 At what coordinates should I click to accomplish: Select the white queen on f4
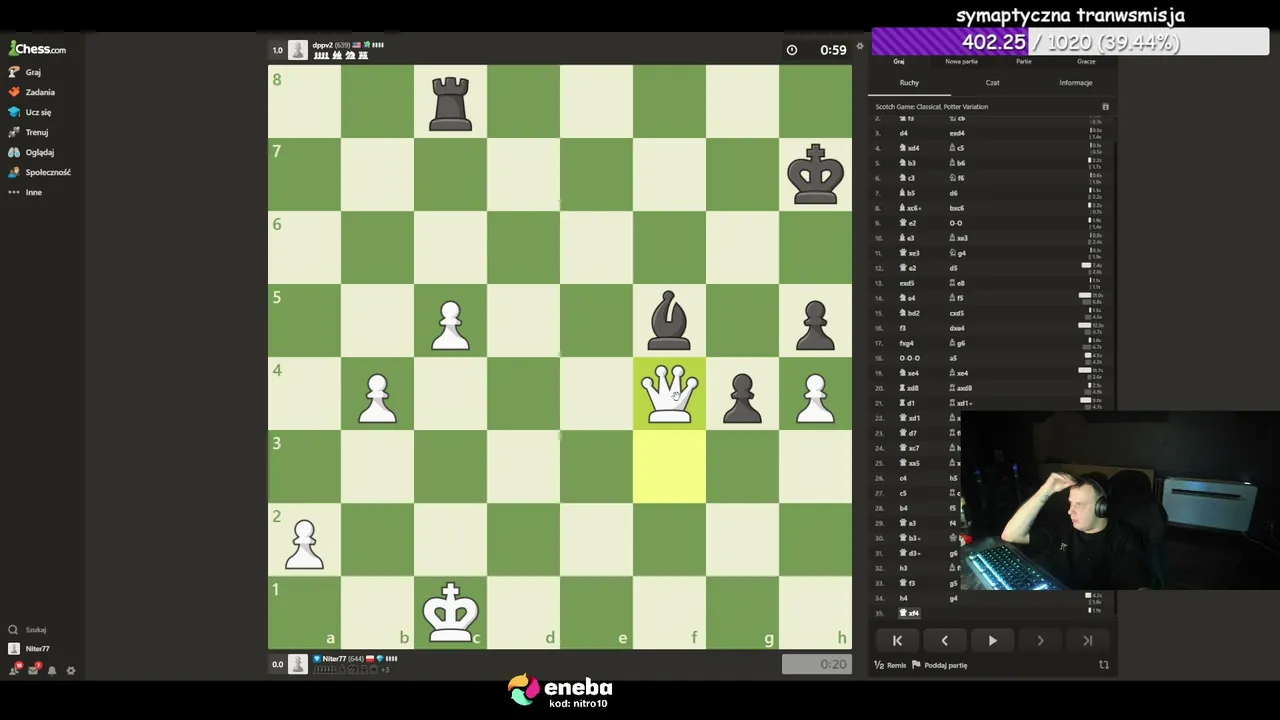tap(669, 394)
